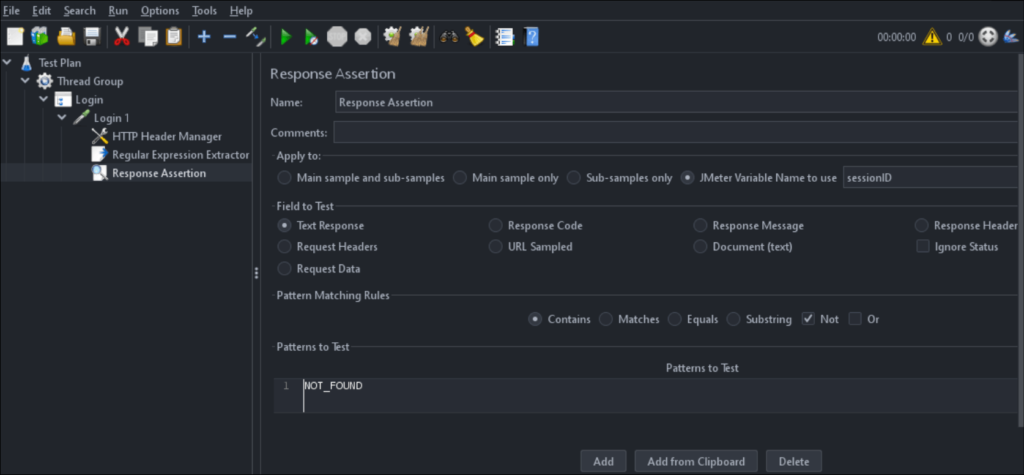
Task: Click the Cut scissors icon in toolbar
Action: pos(122,37)
